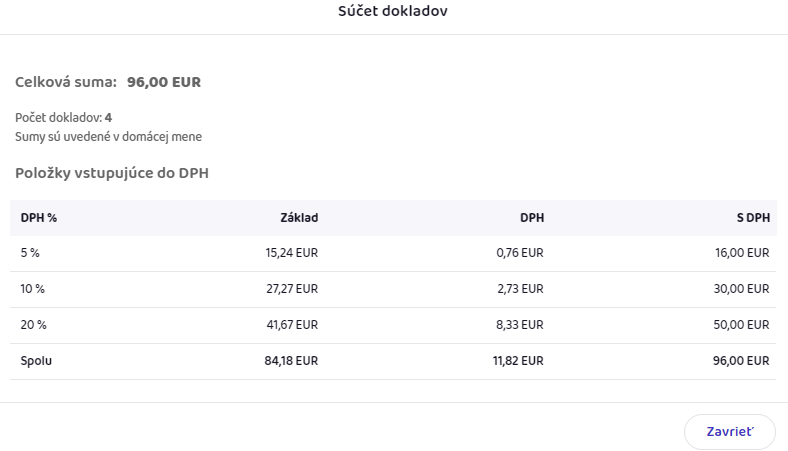
Task: Click the Celková suma 96,00 EUR text
Action: coord(108,82)
